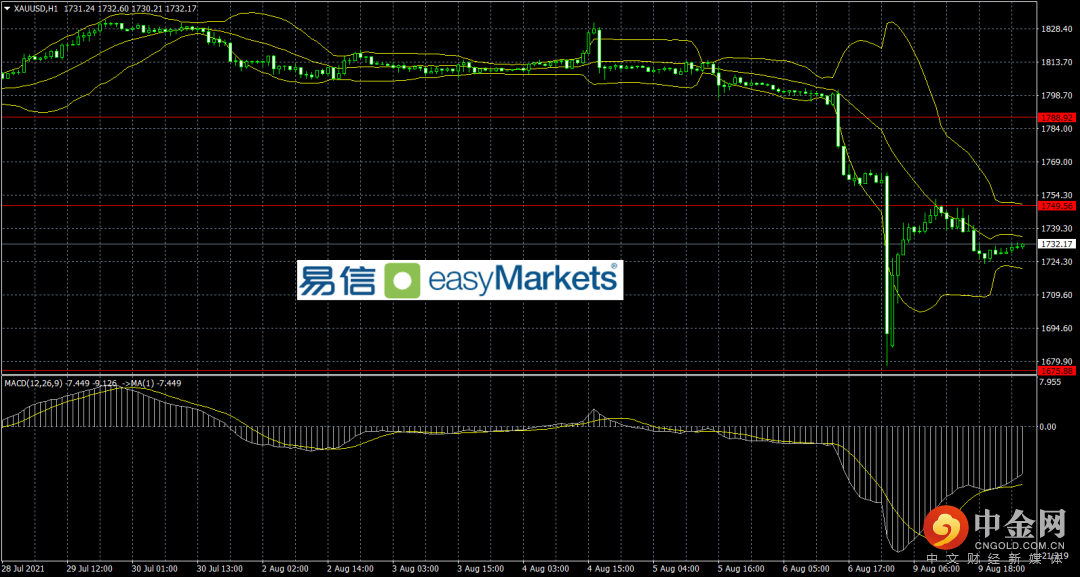1080x577 pixels.
Task: Click the 4 Aug 03:00 time label
Action: click(x=547, y=570)
